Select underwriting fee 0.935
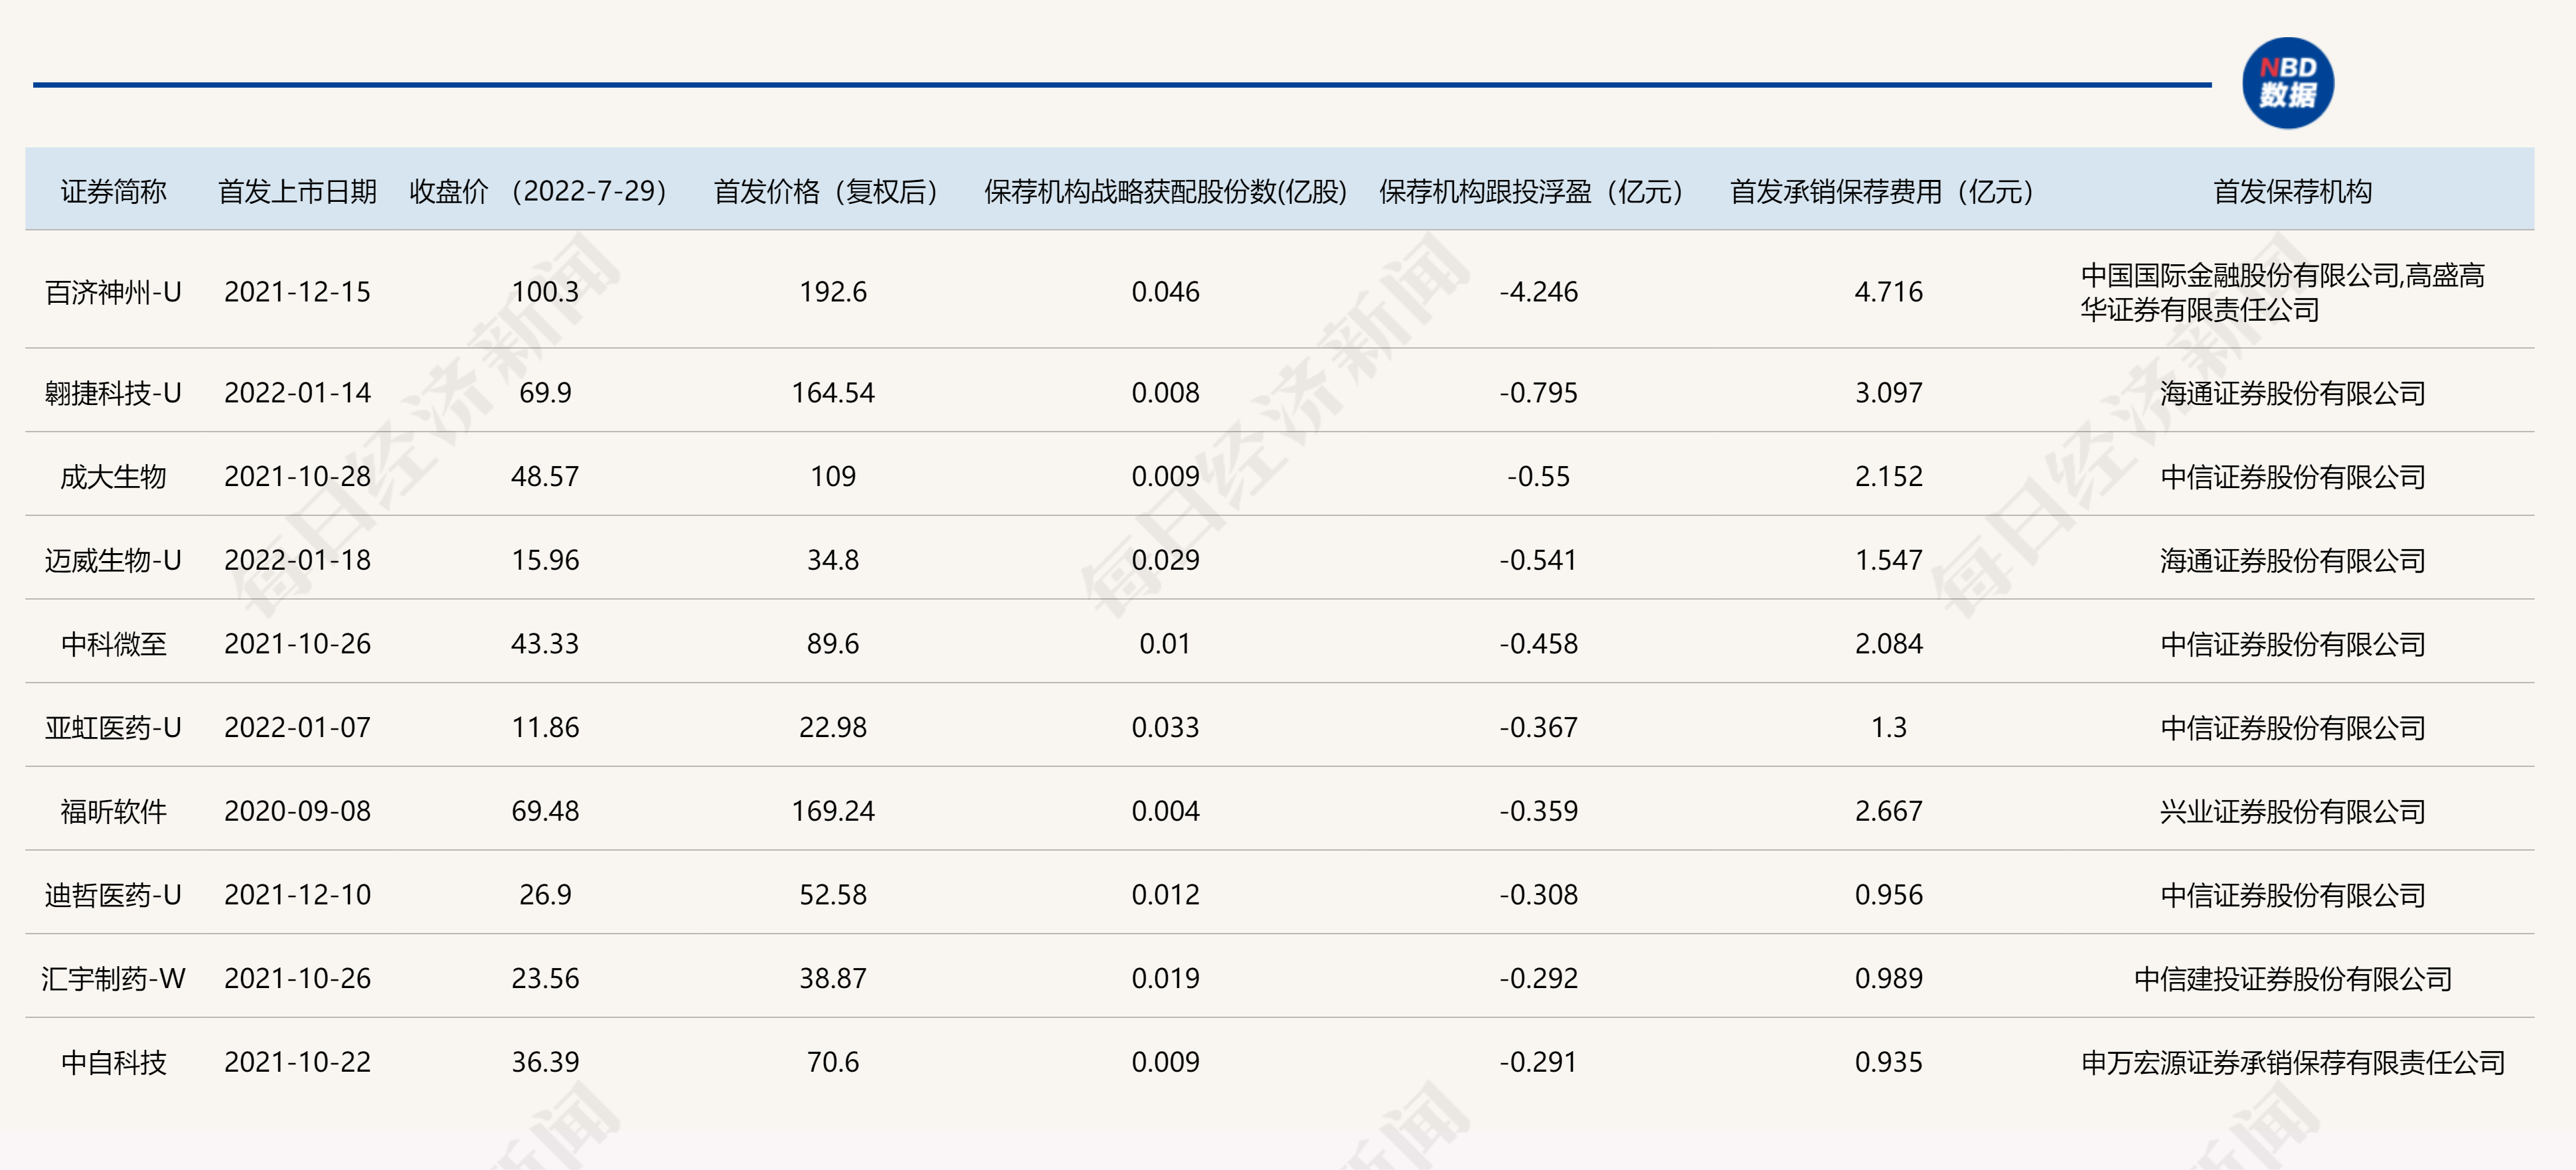2576x1170 pixels. pyautogui.click(x=1888, y=1062)
